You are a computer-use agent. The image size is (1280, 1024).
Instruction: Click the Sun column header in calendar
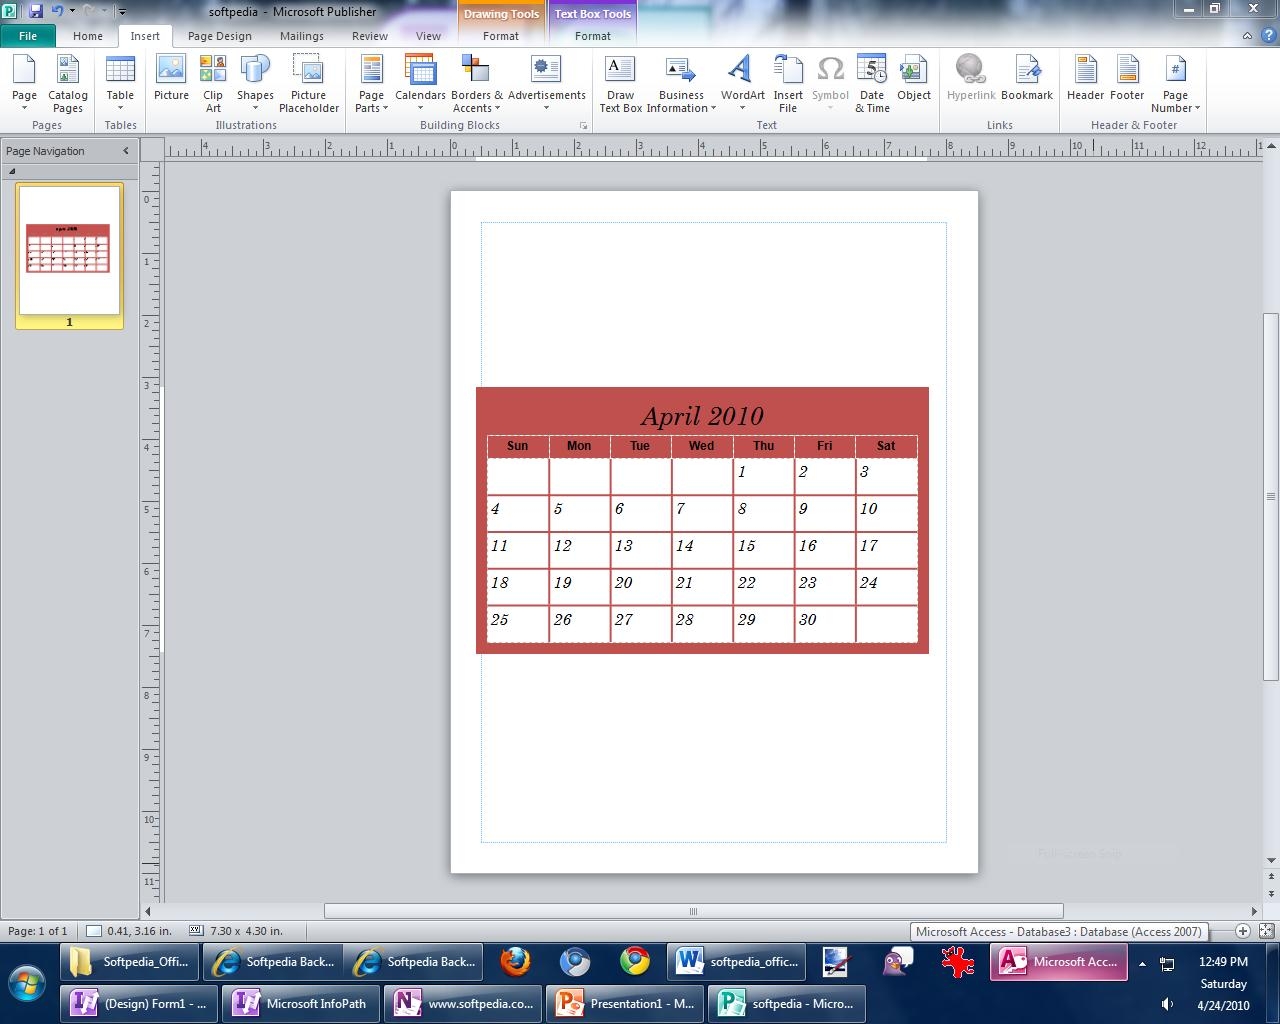pyautogui.click(x=518, y=446)
